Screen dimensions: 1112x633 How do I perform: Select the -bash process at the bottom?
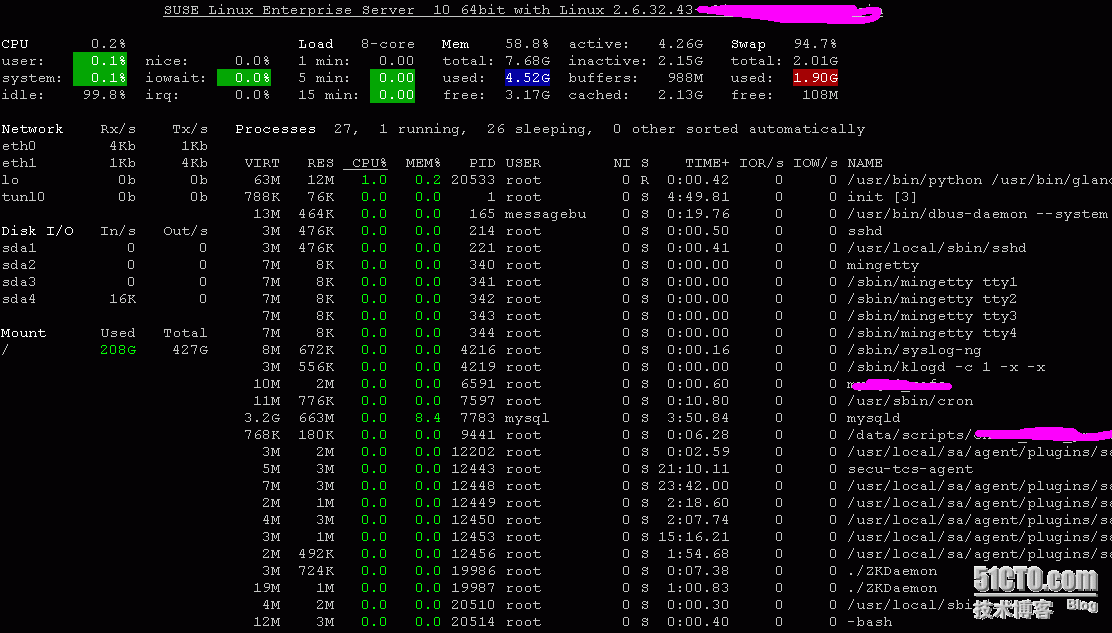click(869, 622)
